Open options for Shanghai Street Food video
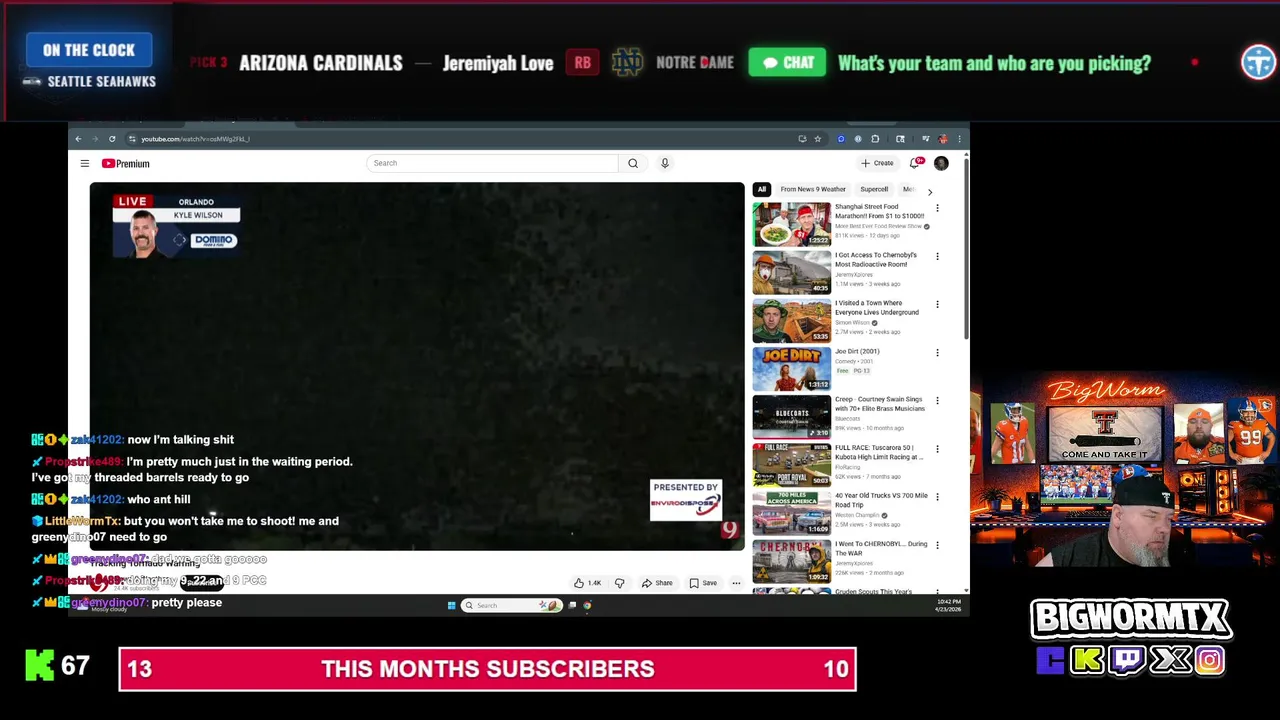This screenshot has width=1280, height=720. 937,208
